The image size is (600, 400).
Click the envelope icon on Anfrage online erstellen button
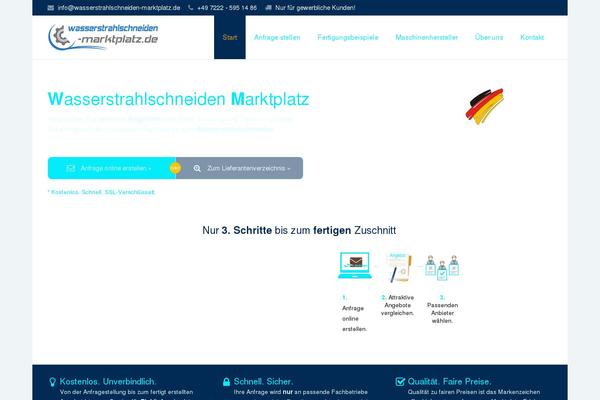pyautogui.click(x=70, y=168)
